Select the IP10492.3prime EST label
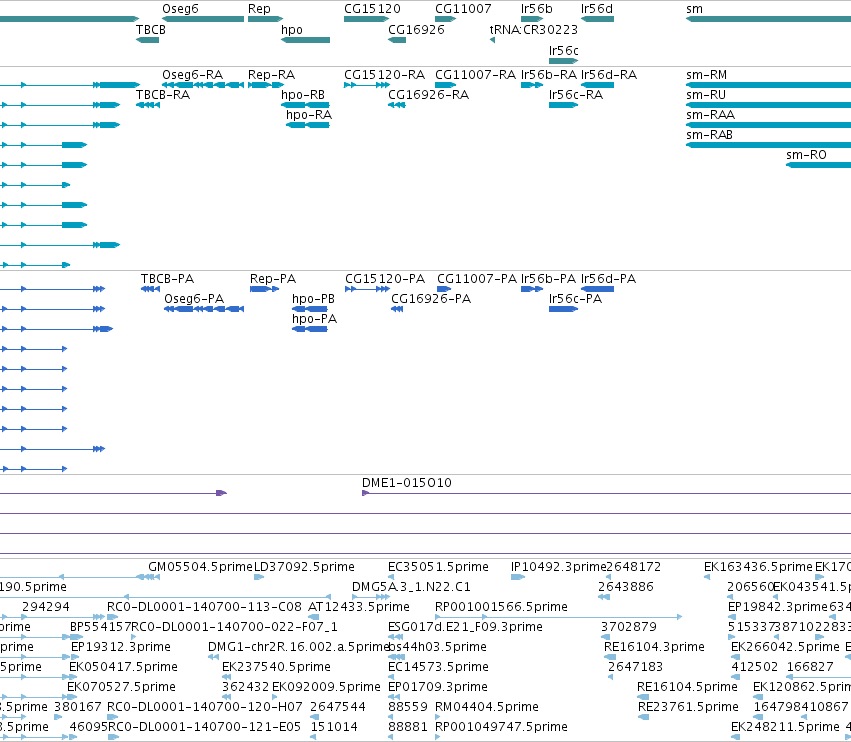The image size is (851, 742). [558, 567]
